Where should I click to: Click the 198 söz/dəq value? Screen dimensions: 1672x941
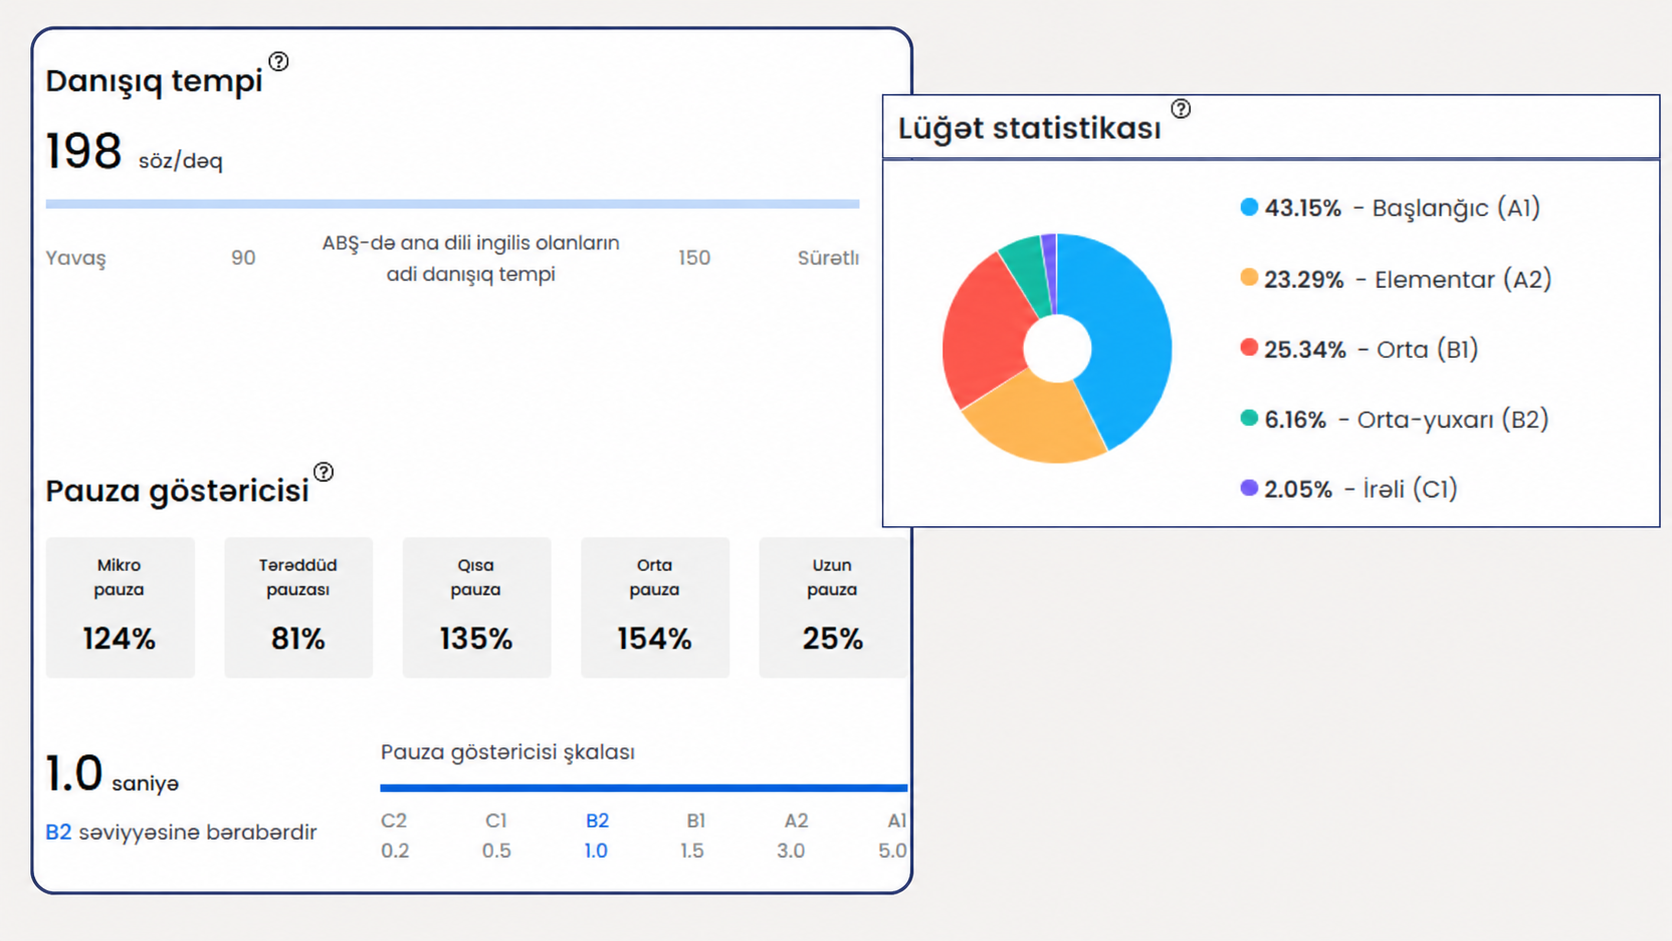click(x=134, y=153)
